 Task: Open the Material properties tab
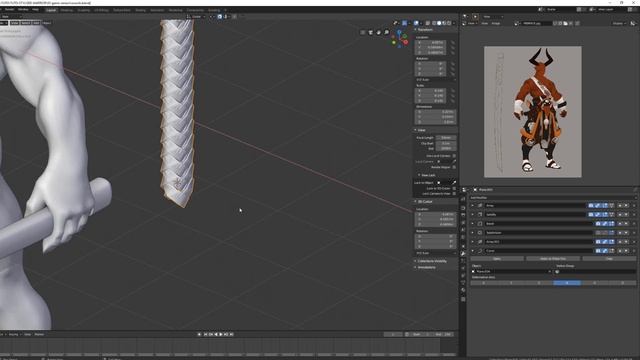[x=463, y=290]
